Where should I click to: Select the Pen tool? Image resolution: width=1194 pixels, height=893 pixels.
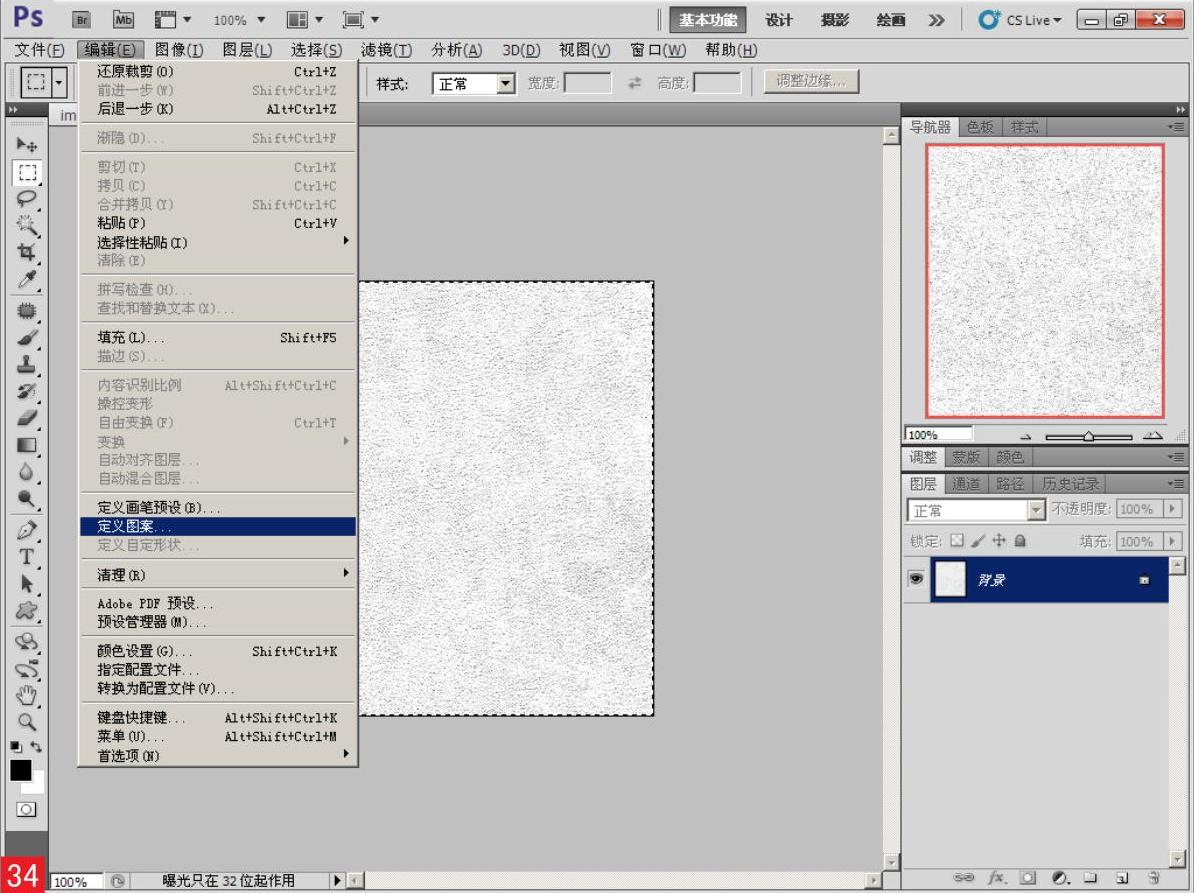[27, 530]
